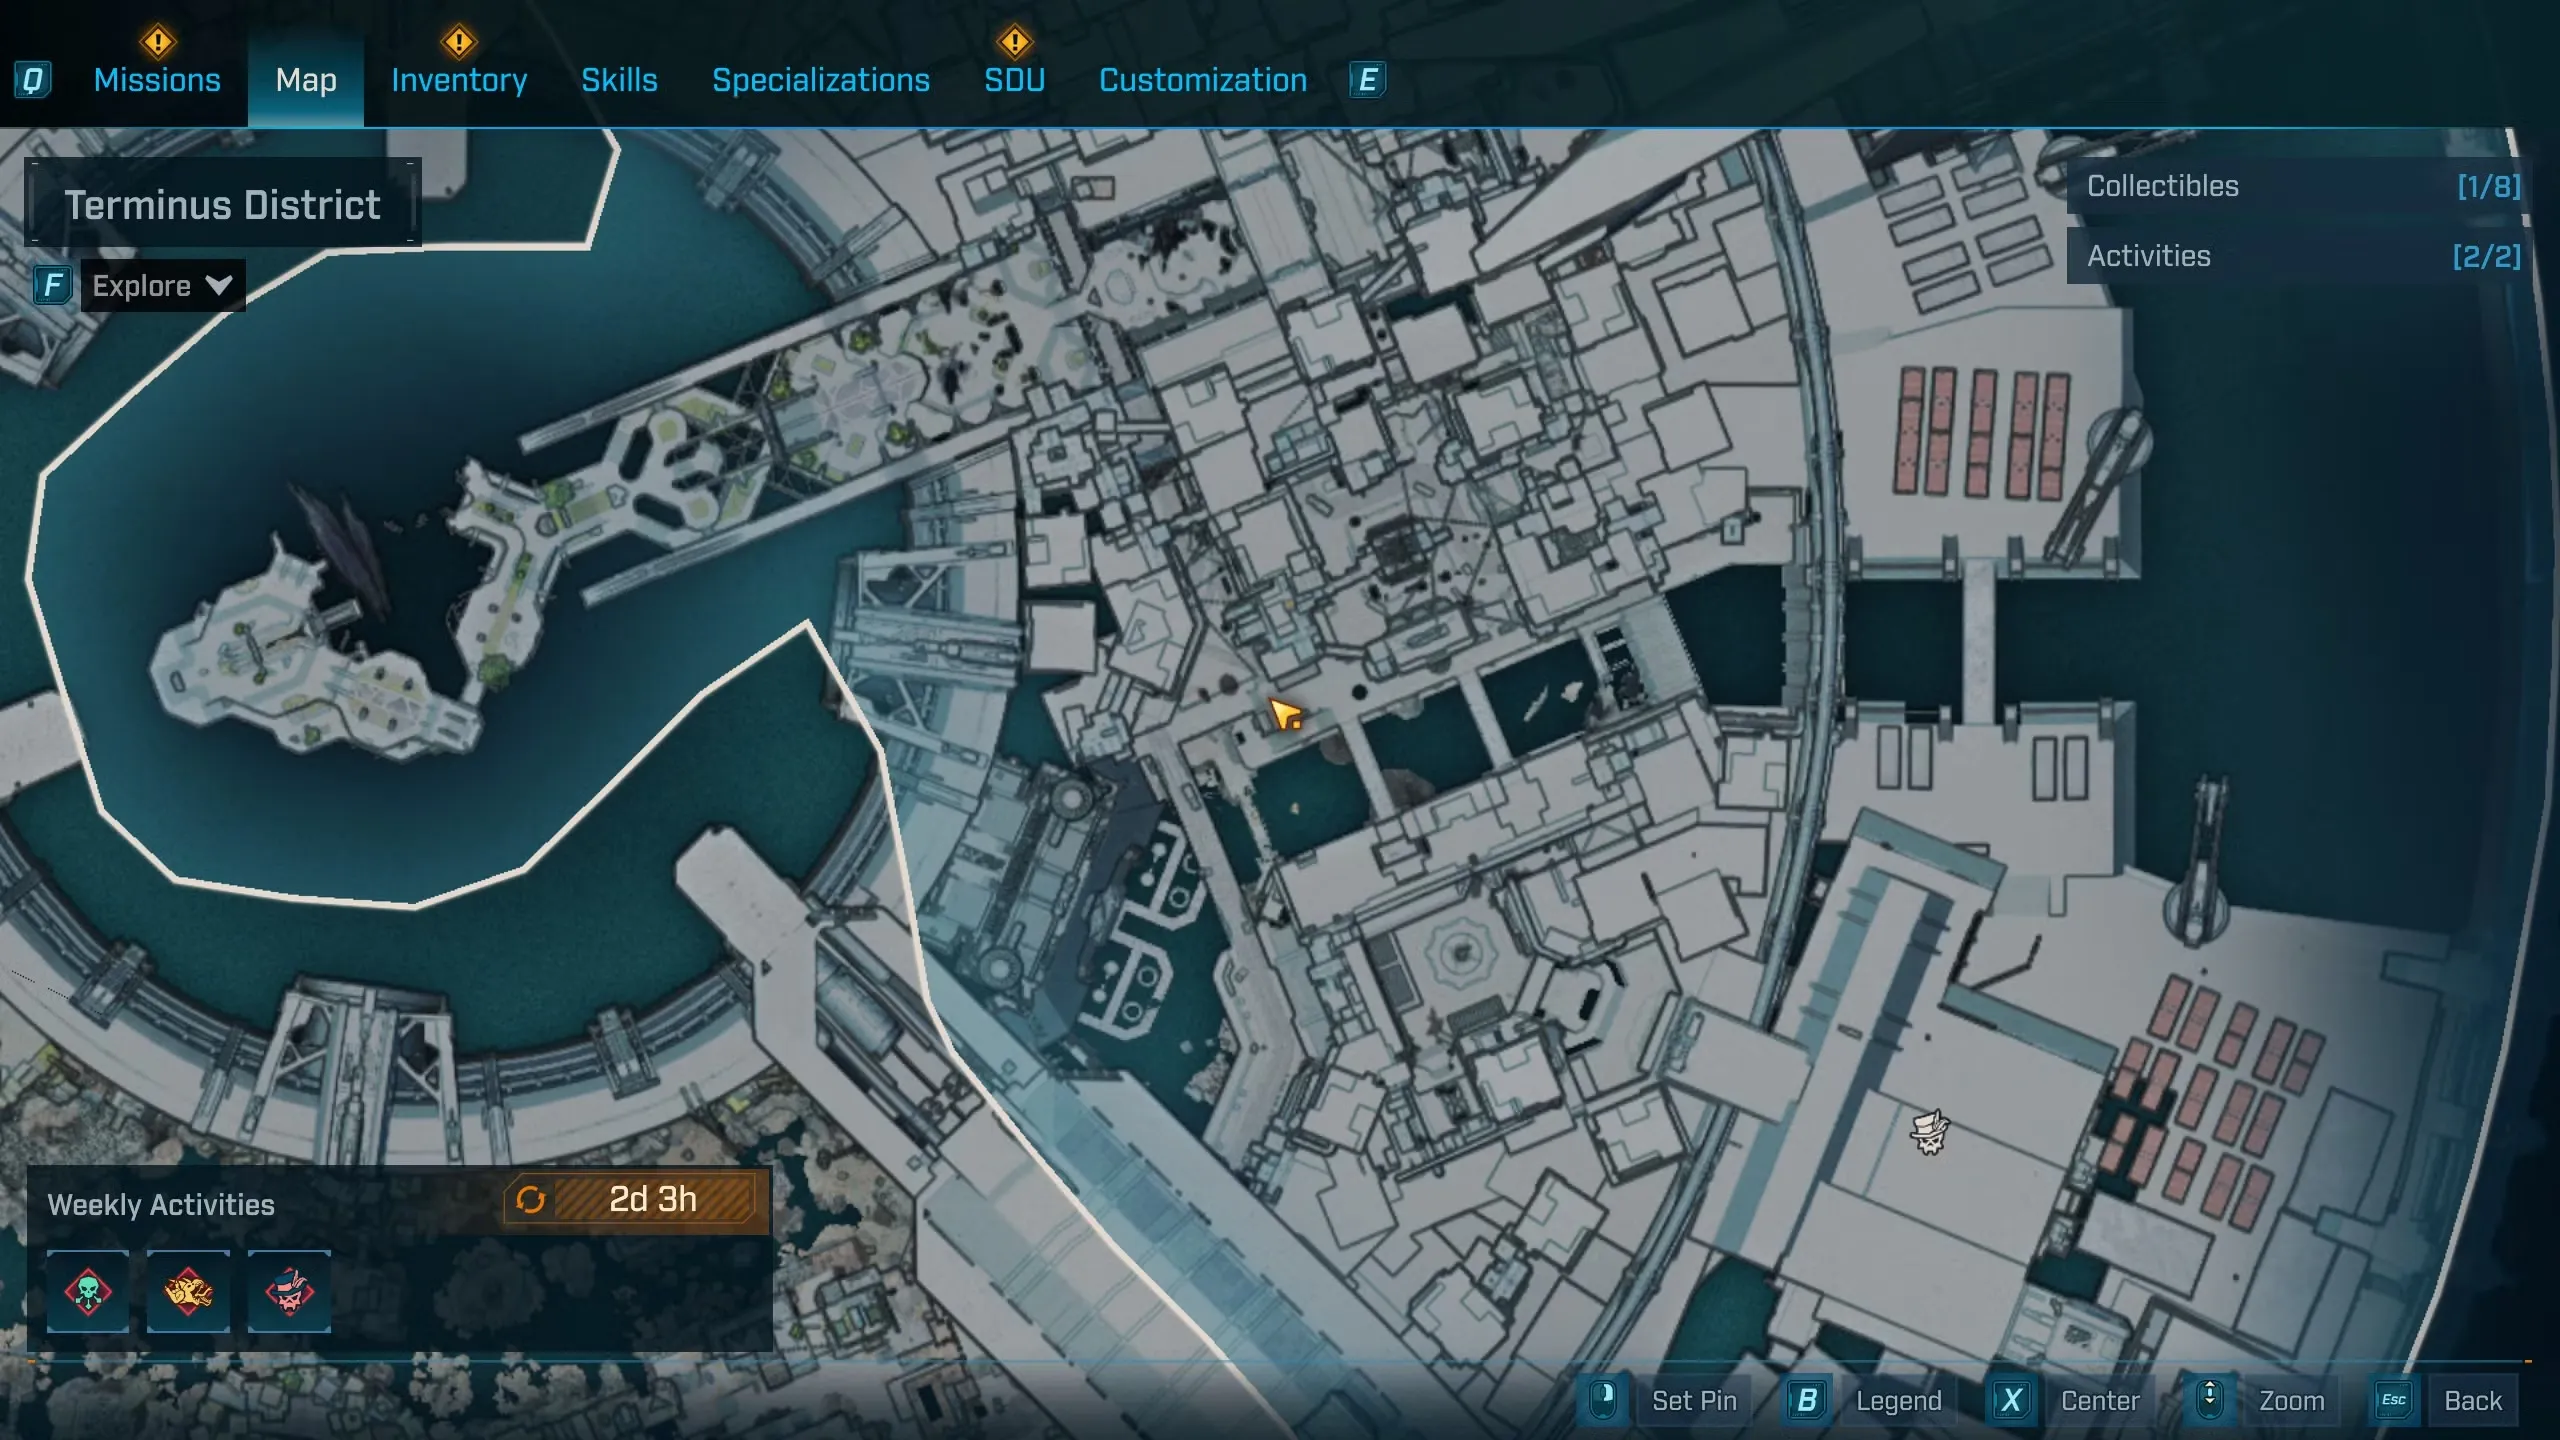The width and height of the screenshot is (2560, 1440).
Task: Expand the Explore dropdown
Action: pos(162,286)
